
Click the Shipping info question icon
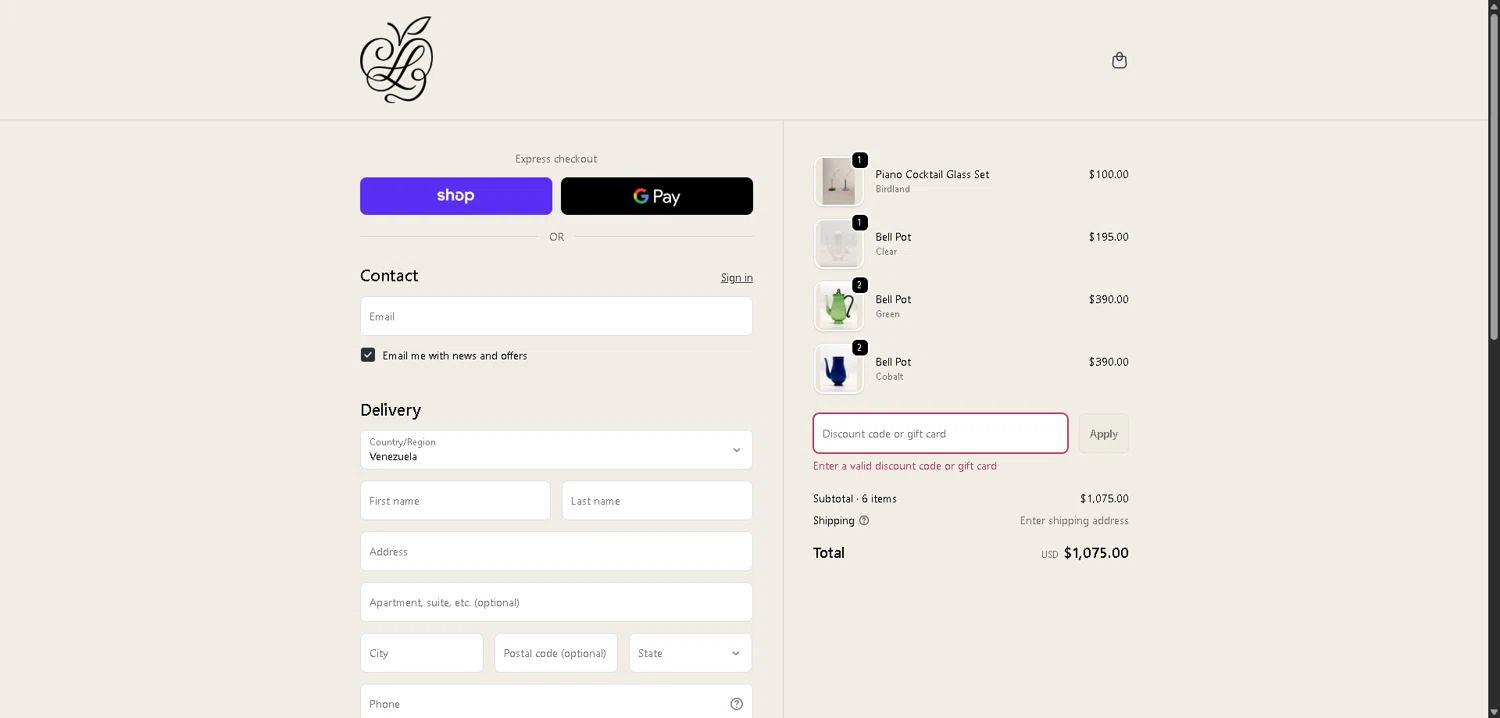point(864,521)
